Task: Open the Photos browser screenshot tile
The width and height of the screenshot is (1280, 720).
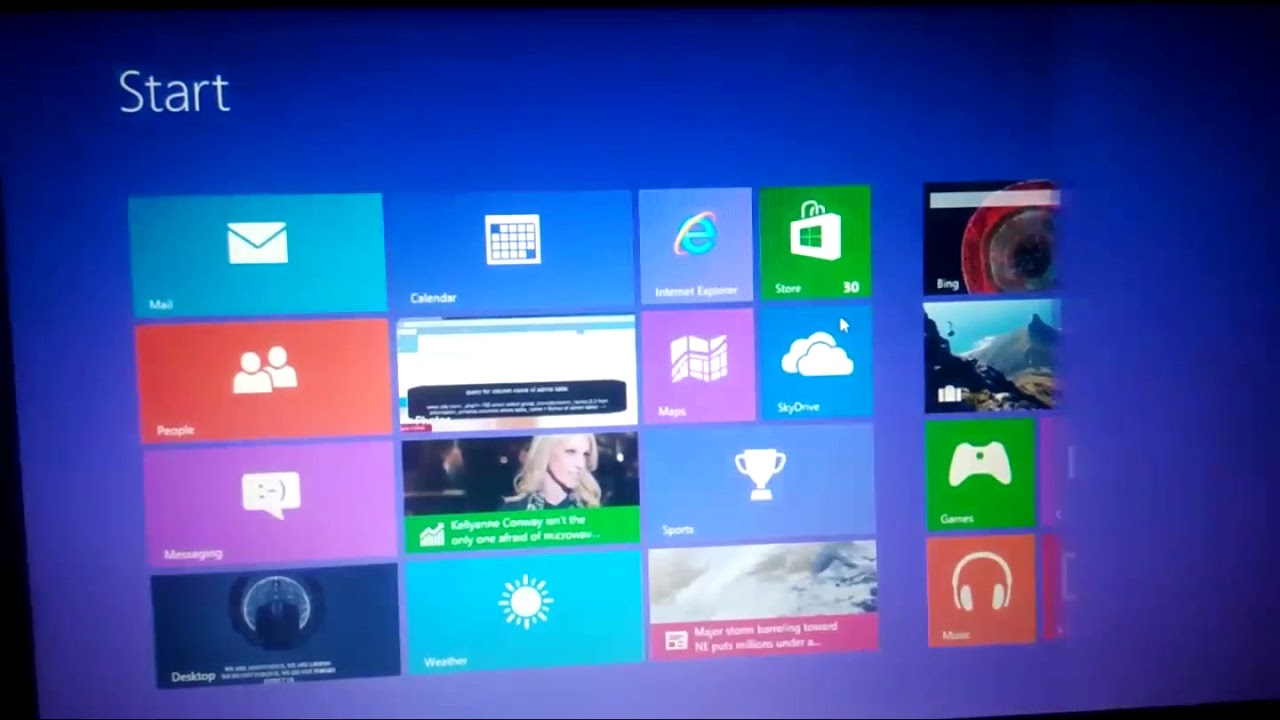Action: (x=516, y=373)
